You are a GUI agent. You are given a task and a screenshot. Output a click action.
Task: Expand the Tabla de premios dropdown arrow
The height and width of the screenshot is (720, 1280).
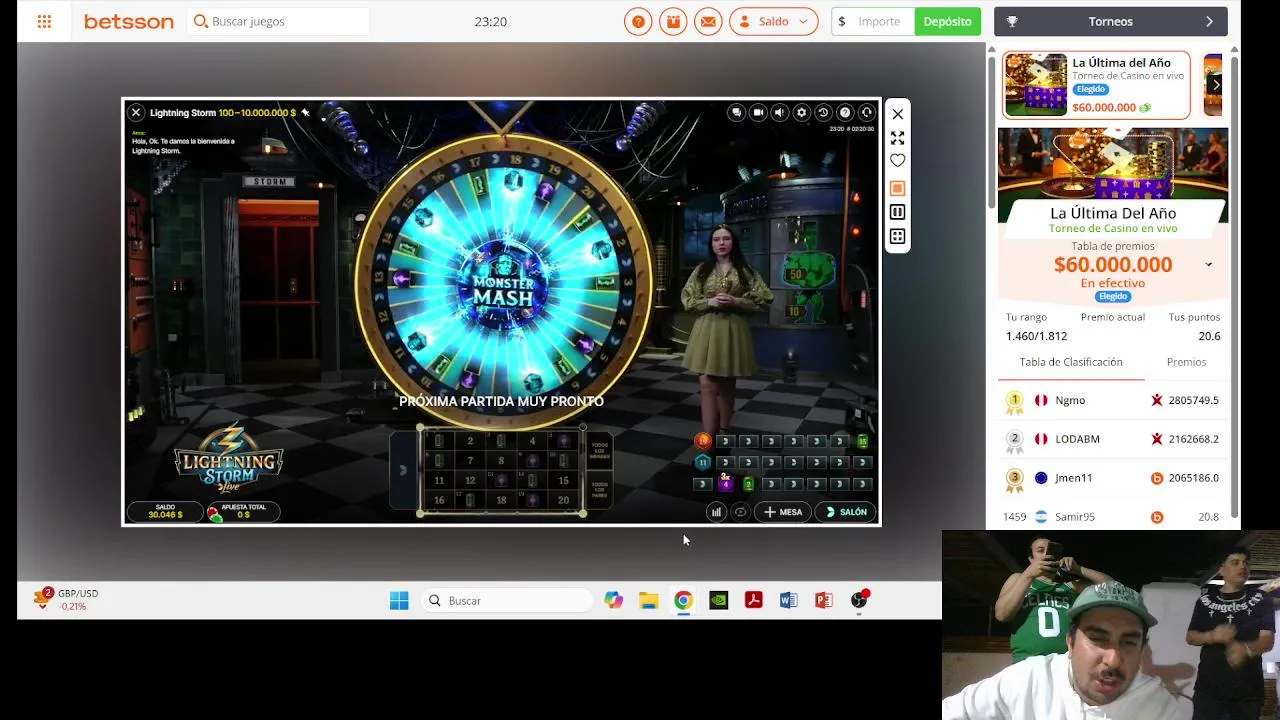click(x=1209, y=265)
